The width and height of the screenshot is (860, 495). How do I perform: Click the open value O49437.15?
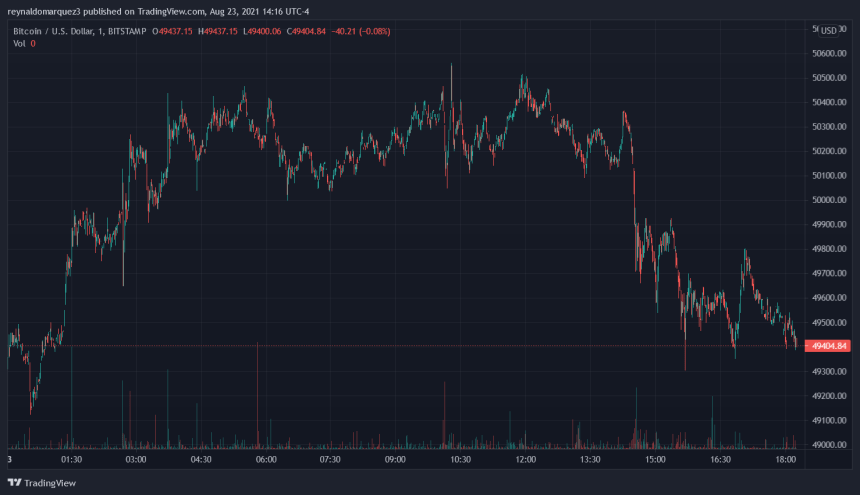(x=172, y=31)
